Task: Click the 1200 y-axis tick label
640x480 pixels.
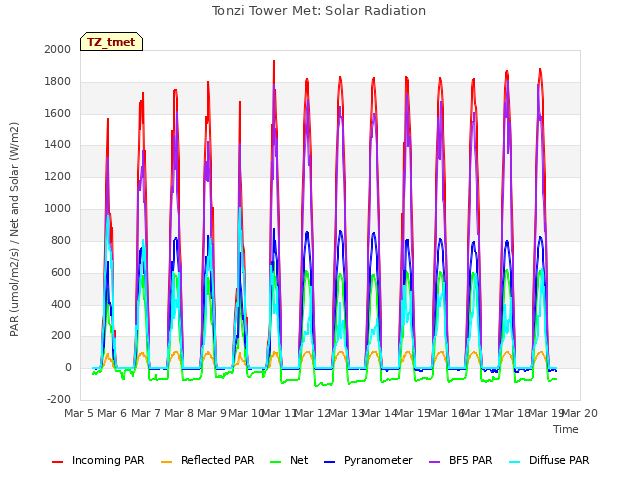Action: click(x=58, y=177)
